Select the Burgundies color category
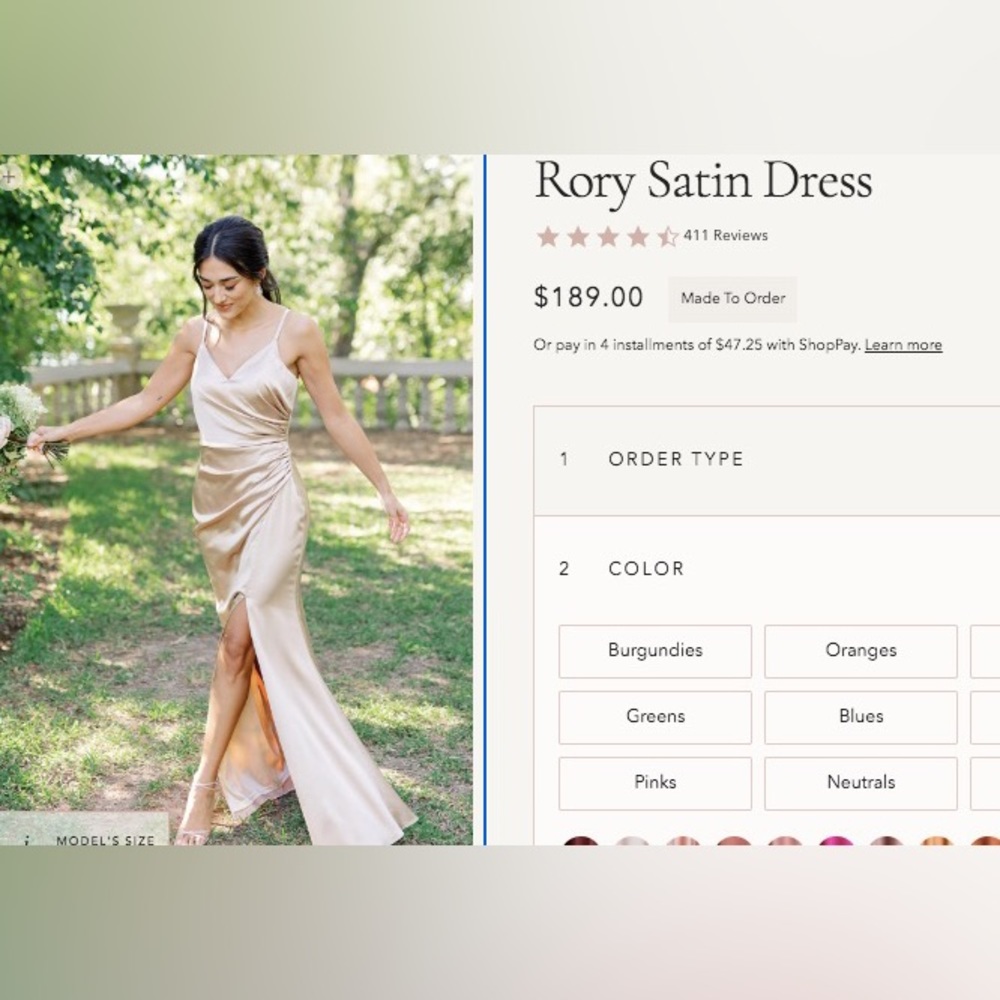 [x=655, y=651]
